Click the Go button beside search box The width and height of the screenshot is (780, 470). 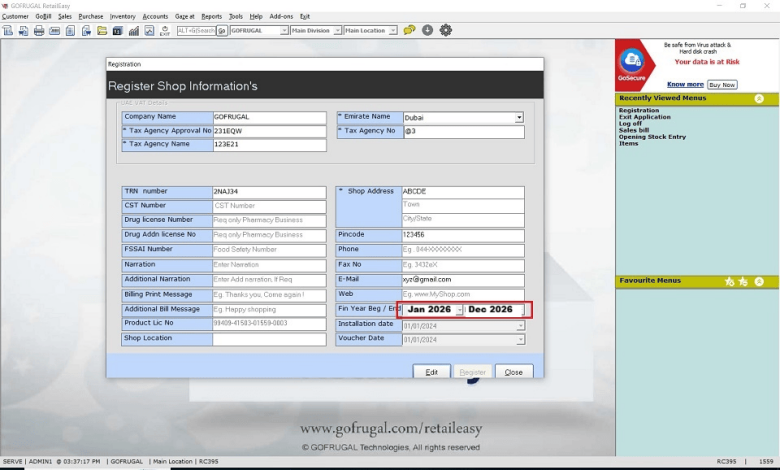click(x=222, y=31)
